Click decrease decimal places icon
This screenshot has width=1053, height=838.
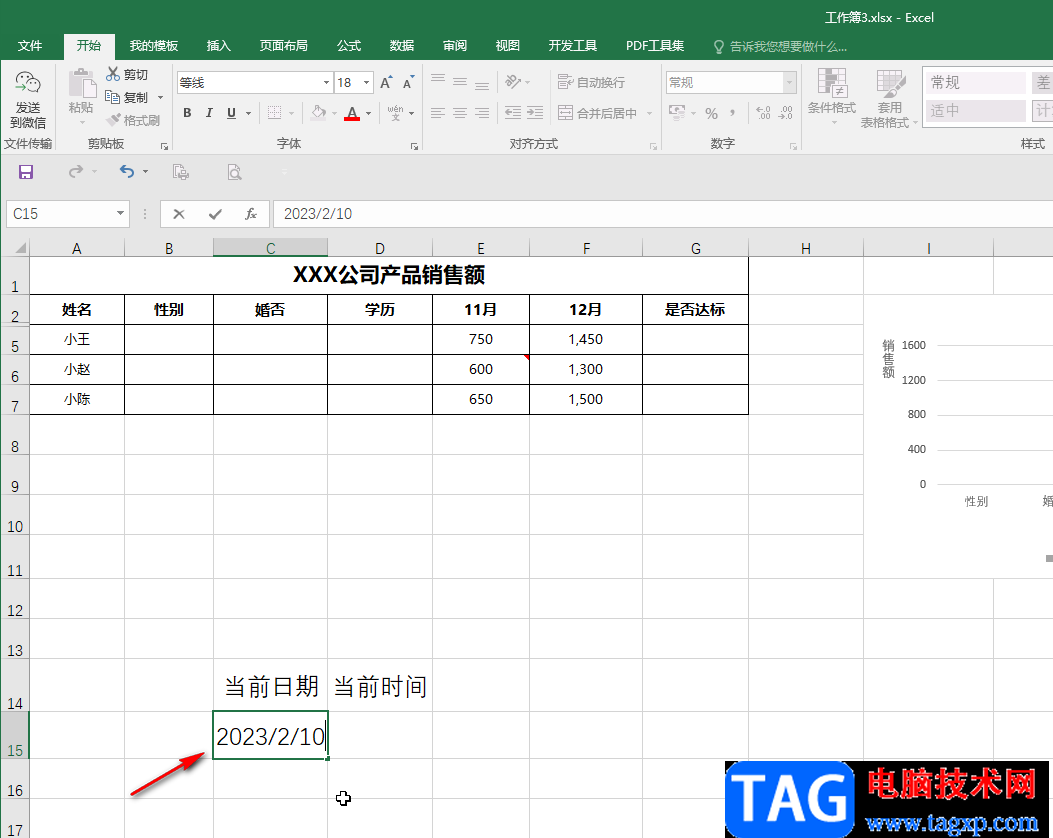pos(786,113)
